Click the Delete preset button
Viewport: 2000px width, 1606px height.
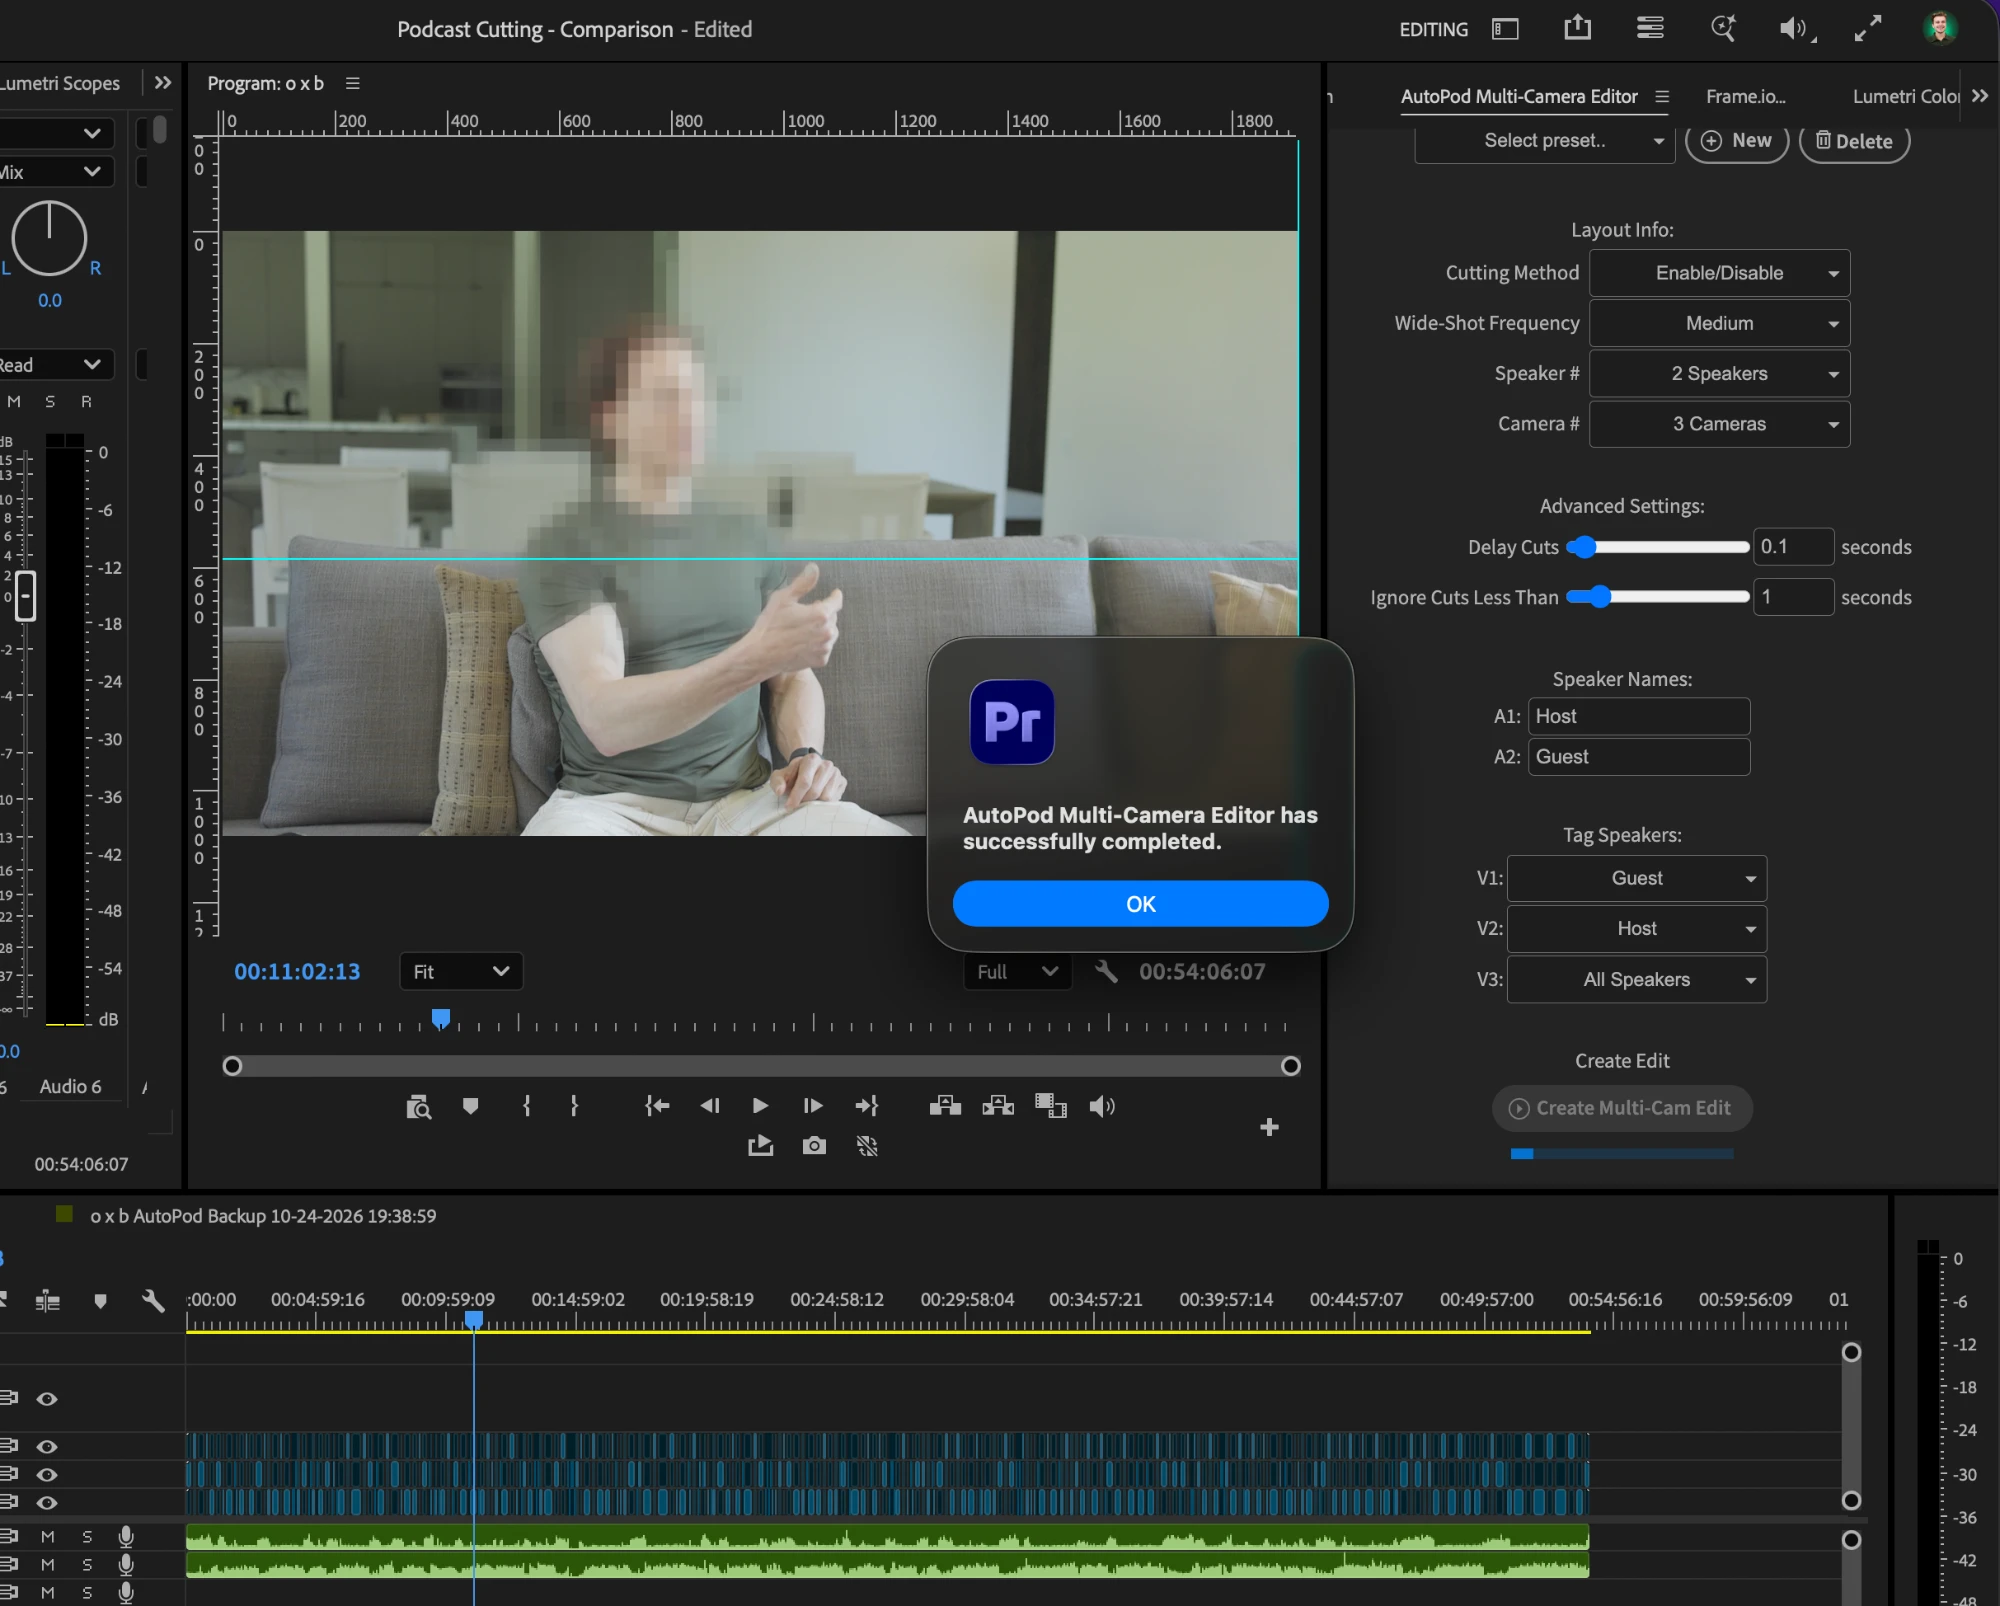(x=1854, y=141)
